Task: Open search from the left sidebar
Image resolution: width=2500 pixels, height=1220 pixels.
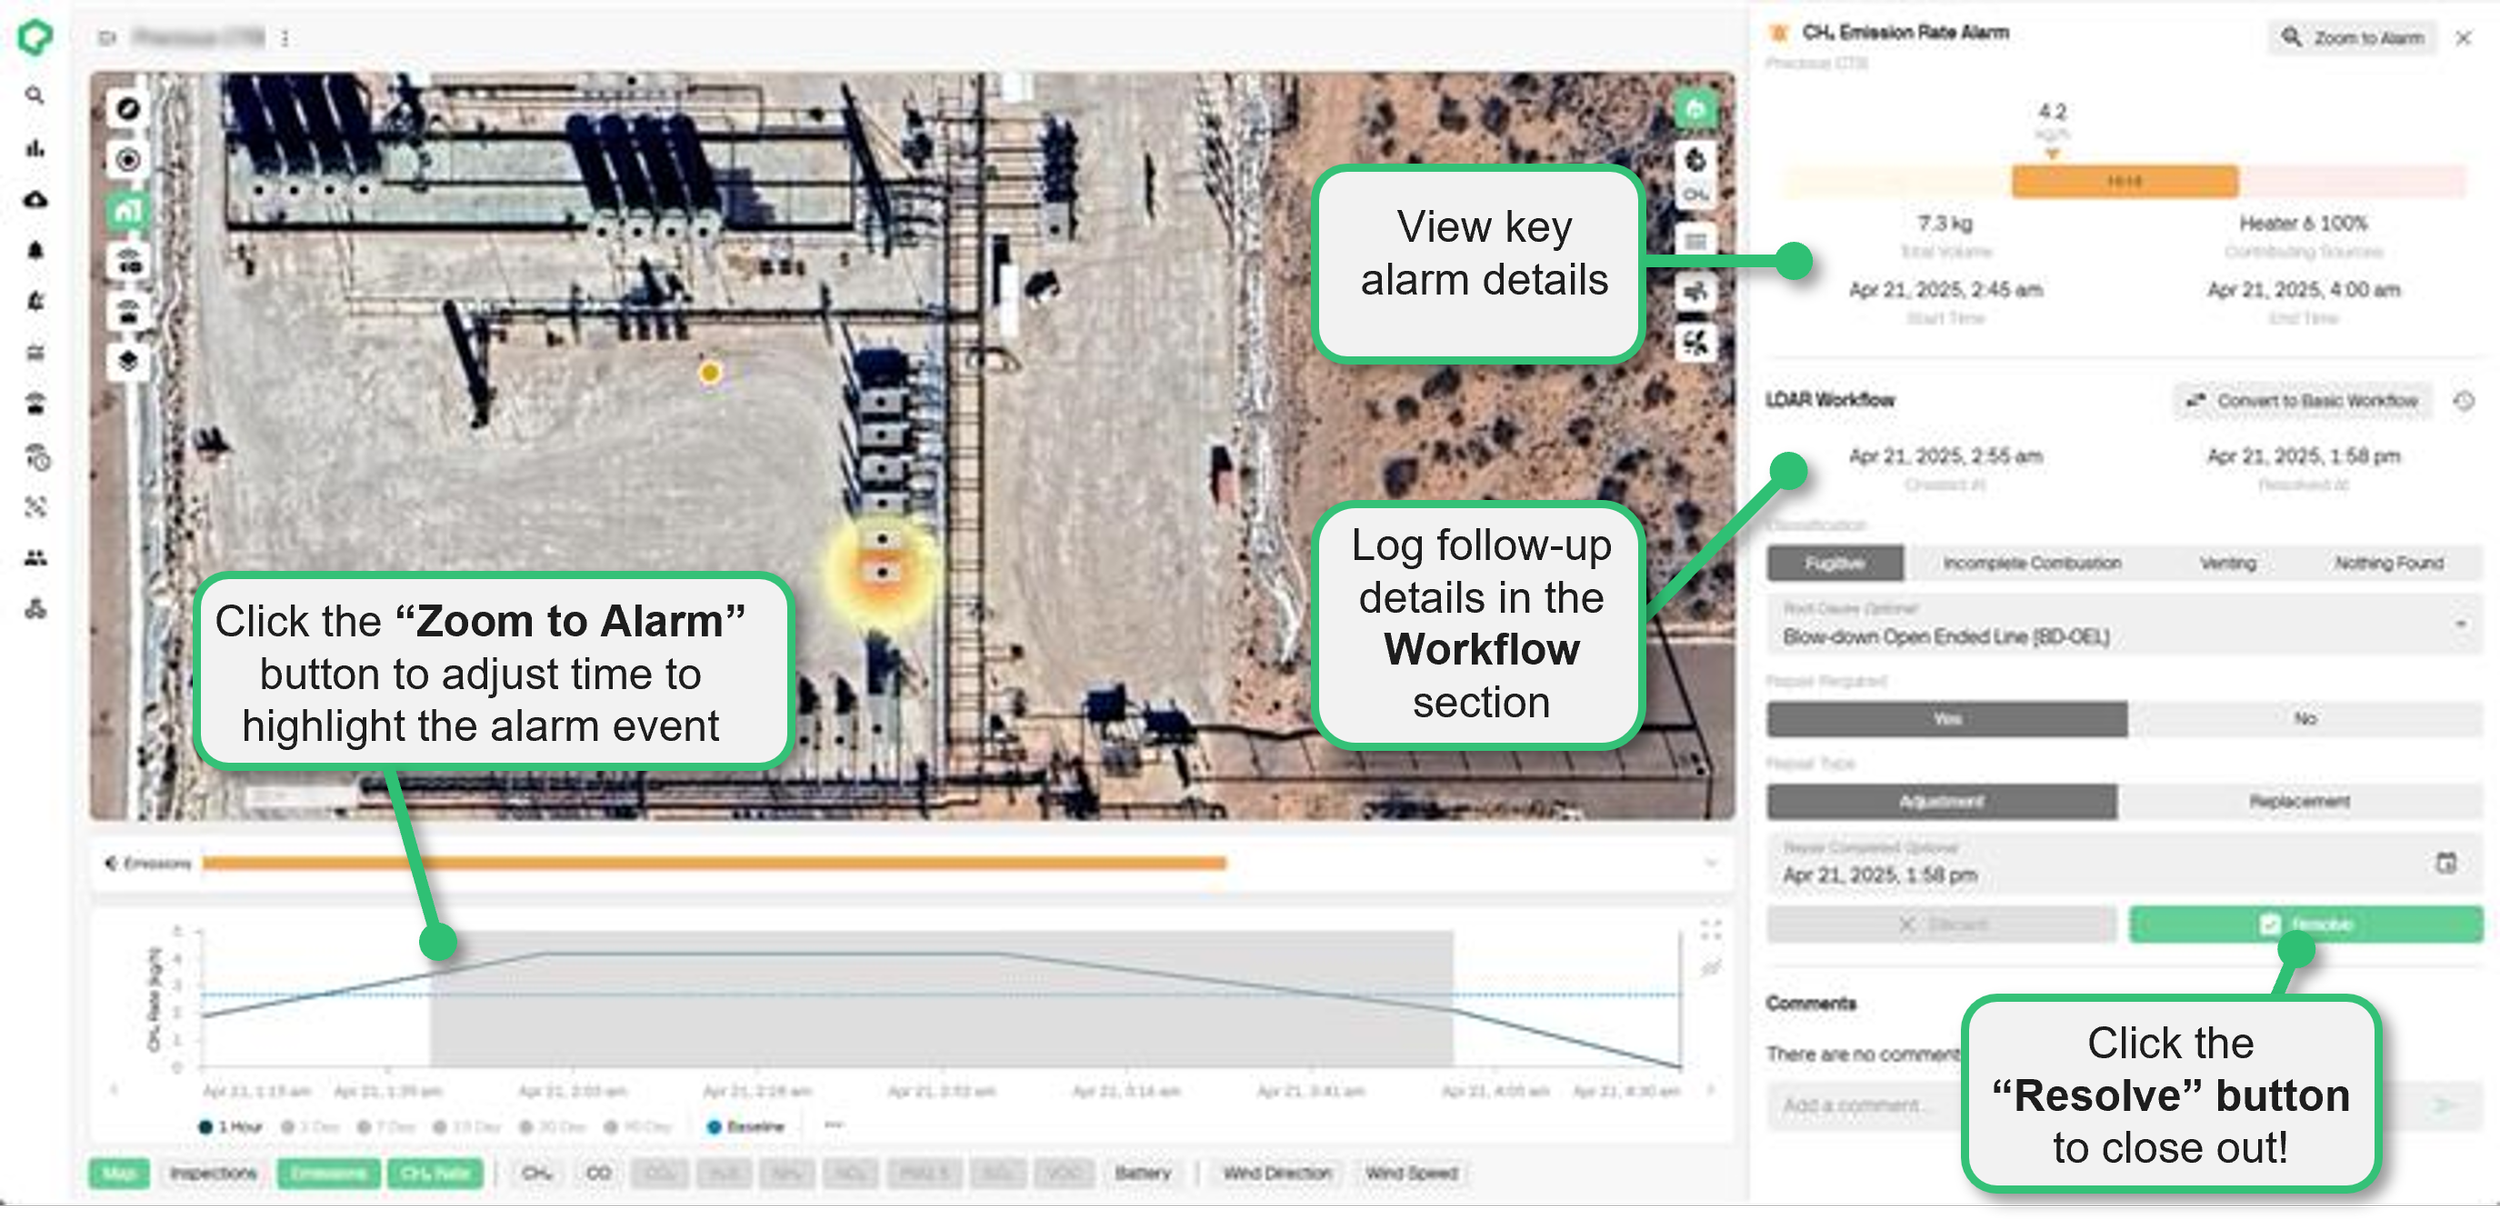Action: tap(35, 96)
